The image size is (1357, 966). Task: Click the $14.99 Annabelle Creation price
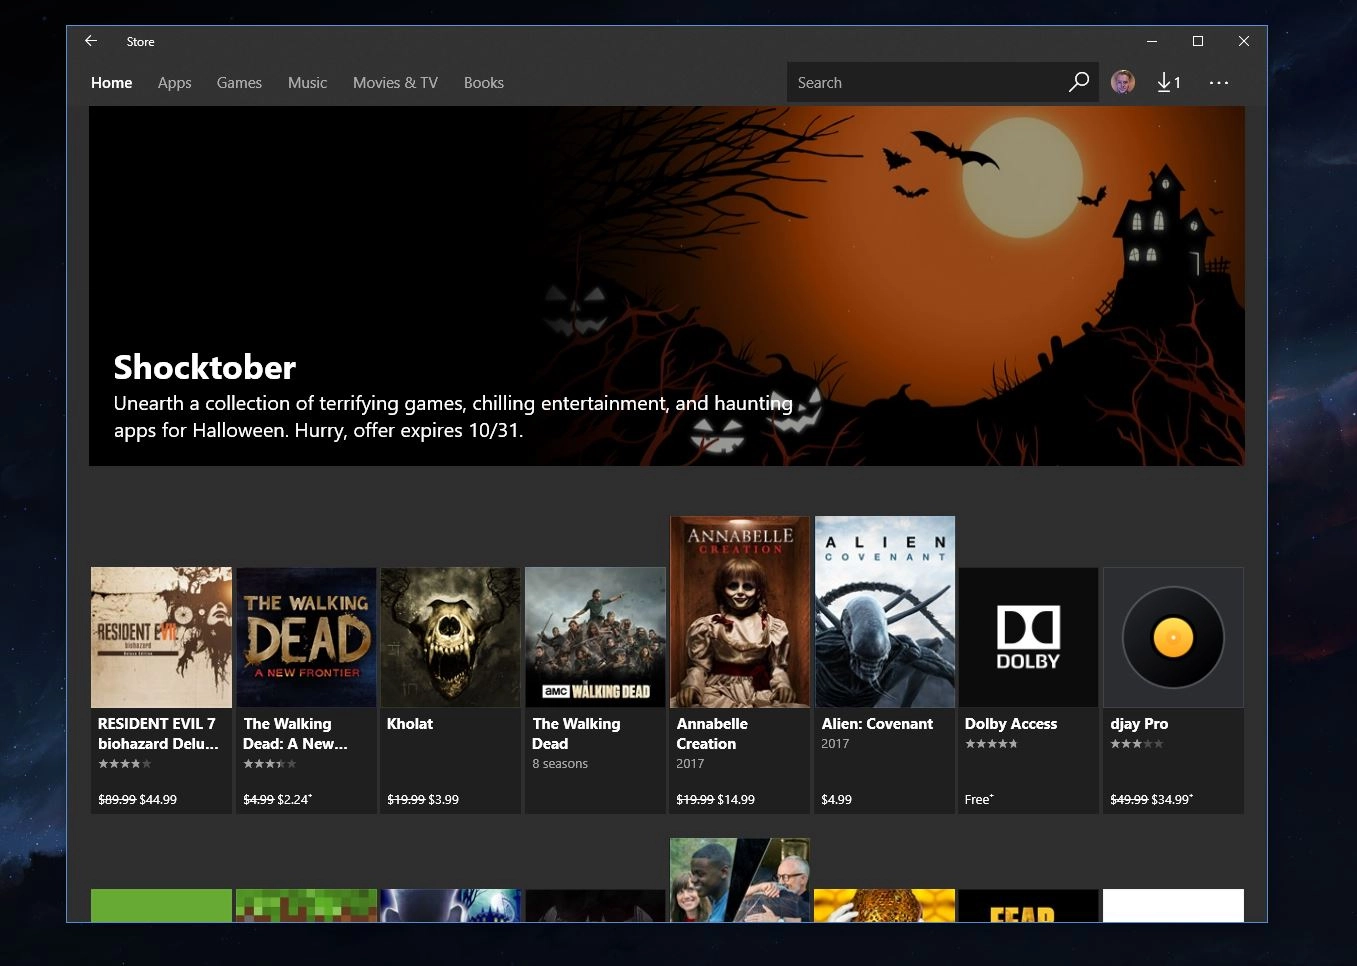[736, 799]
